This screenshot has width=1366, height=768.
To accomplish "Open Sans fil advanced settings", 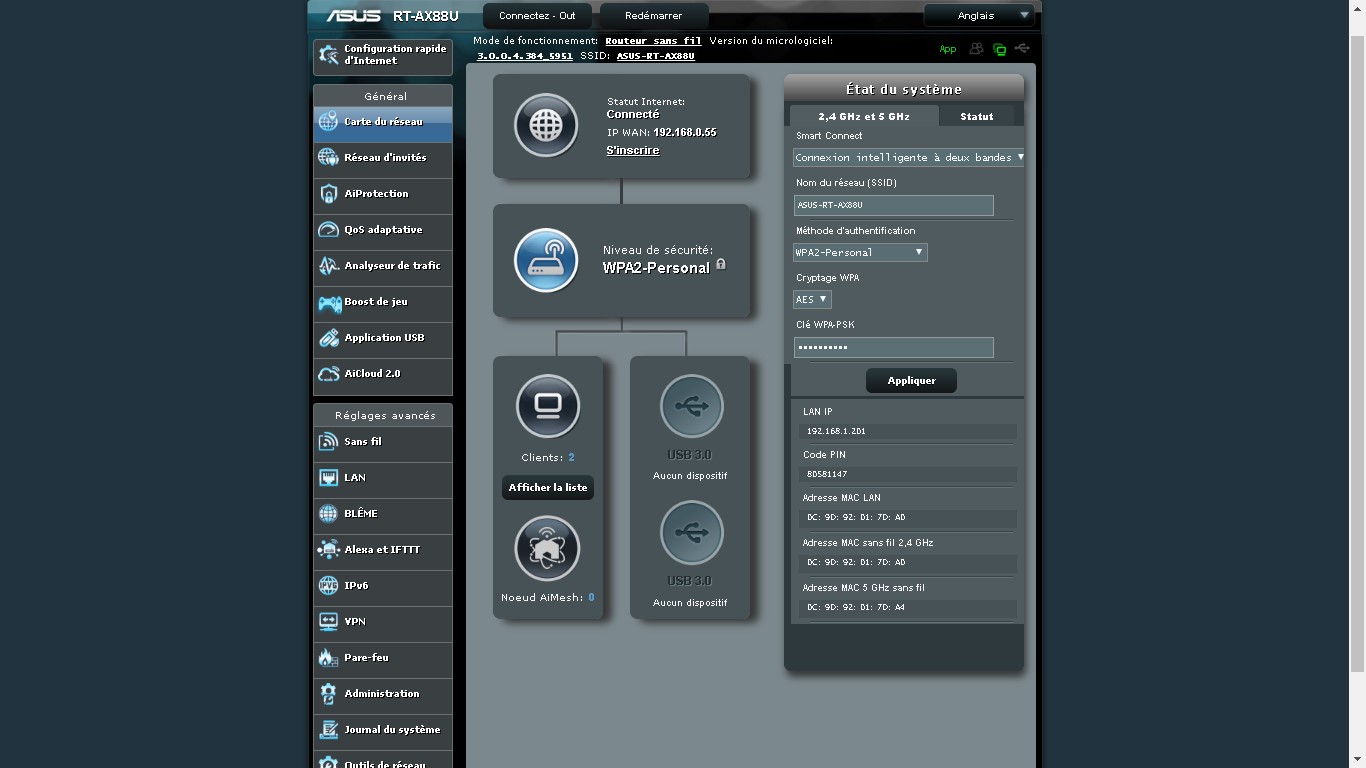I will coord(383,442).
